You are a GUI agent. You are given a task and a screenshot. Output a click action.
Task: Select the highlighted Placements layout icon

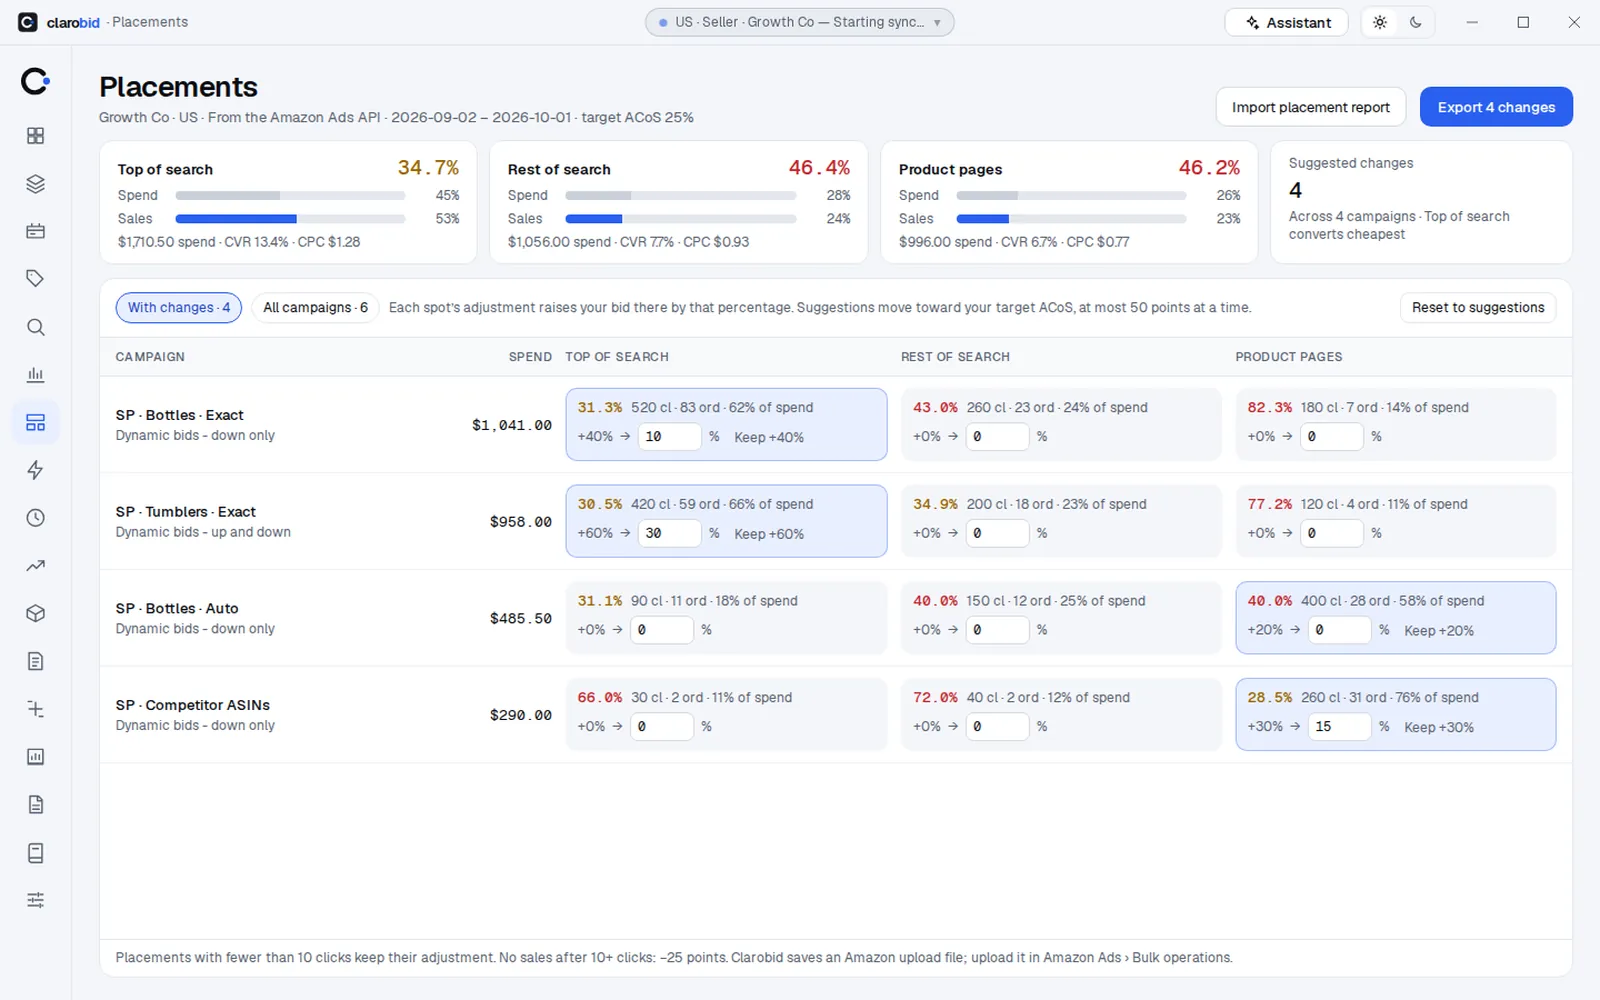tap(35, 423)
